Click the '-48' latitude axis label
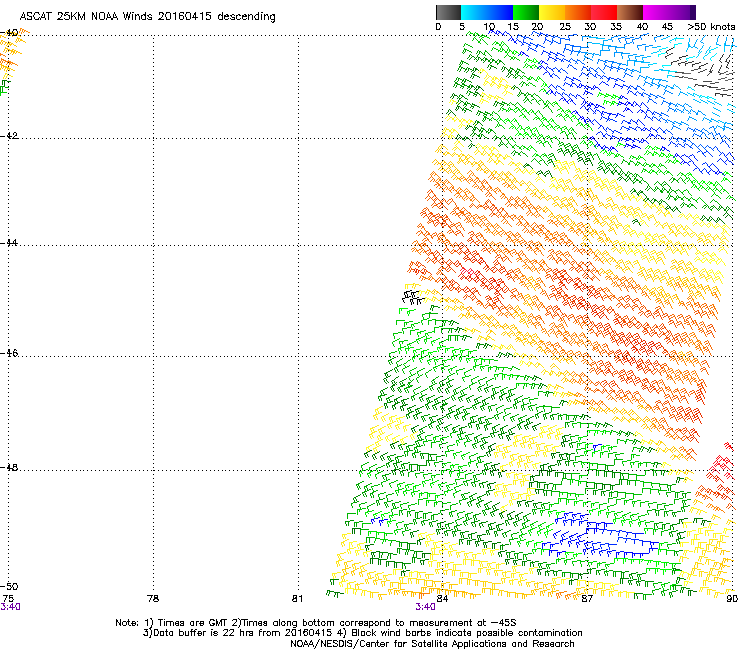This screenshot has height=650, width=740. coord(9,467)
